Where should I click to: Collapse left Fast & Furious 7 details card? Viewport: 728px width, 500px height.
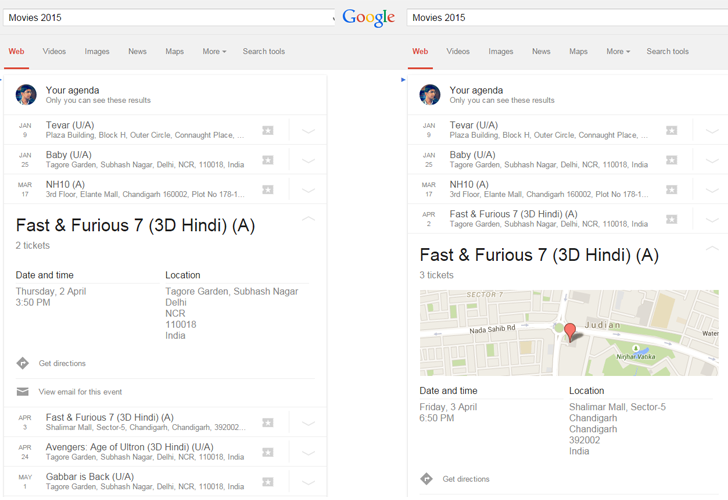click(308, 218)
